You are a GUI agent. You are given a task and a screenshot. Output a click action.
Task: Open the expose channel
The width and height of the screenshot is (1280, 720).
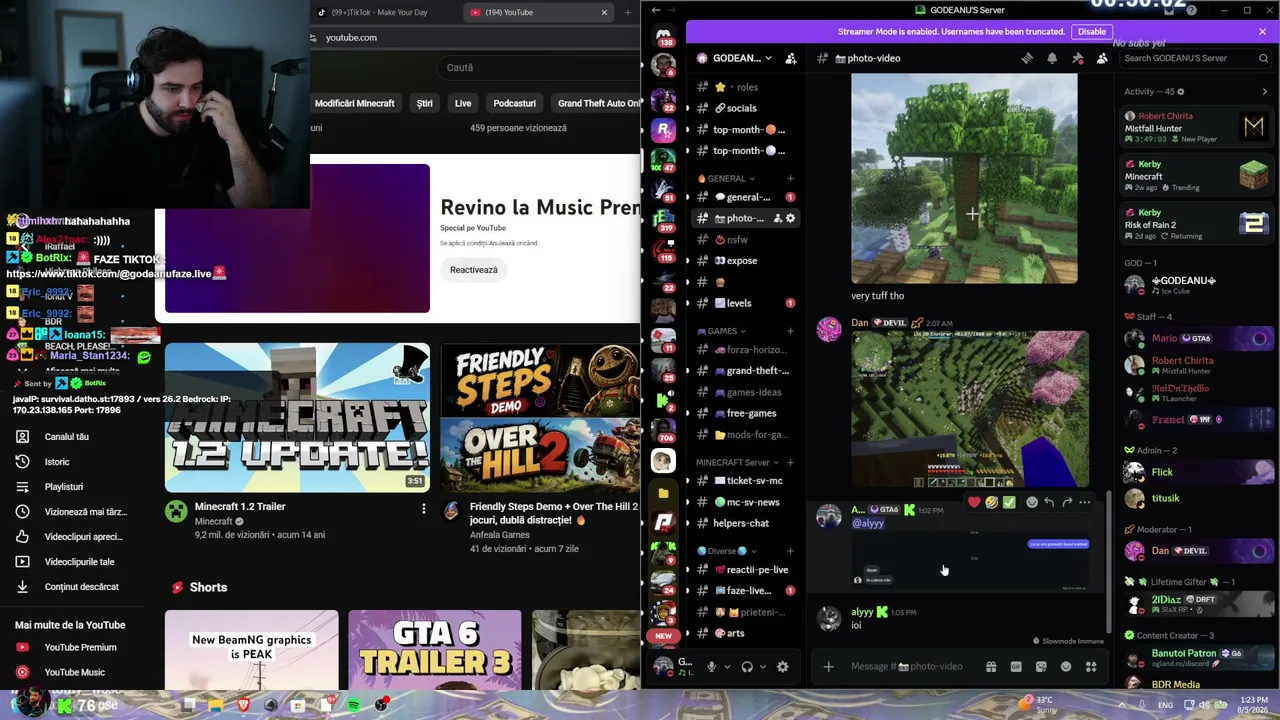(x=745, y=261)
